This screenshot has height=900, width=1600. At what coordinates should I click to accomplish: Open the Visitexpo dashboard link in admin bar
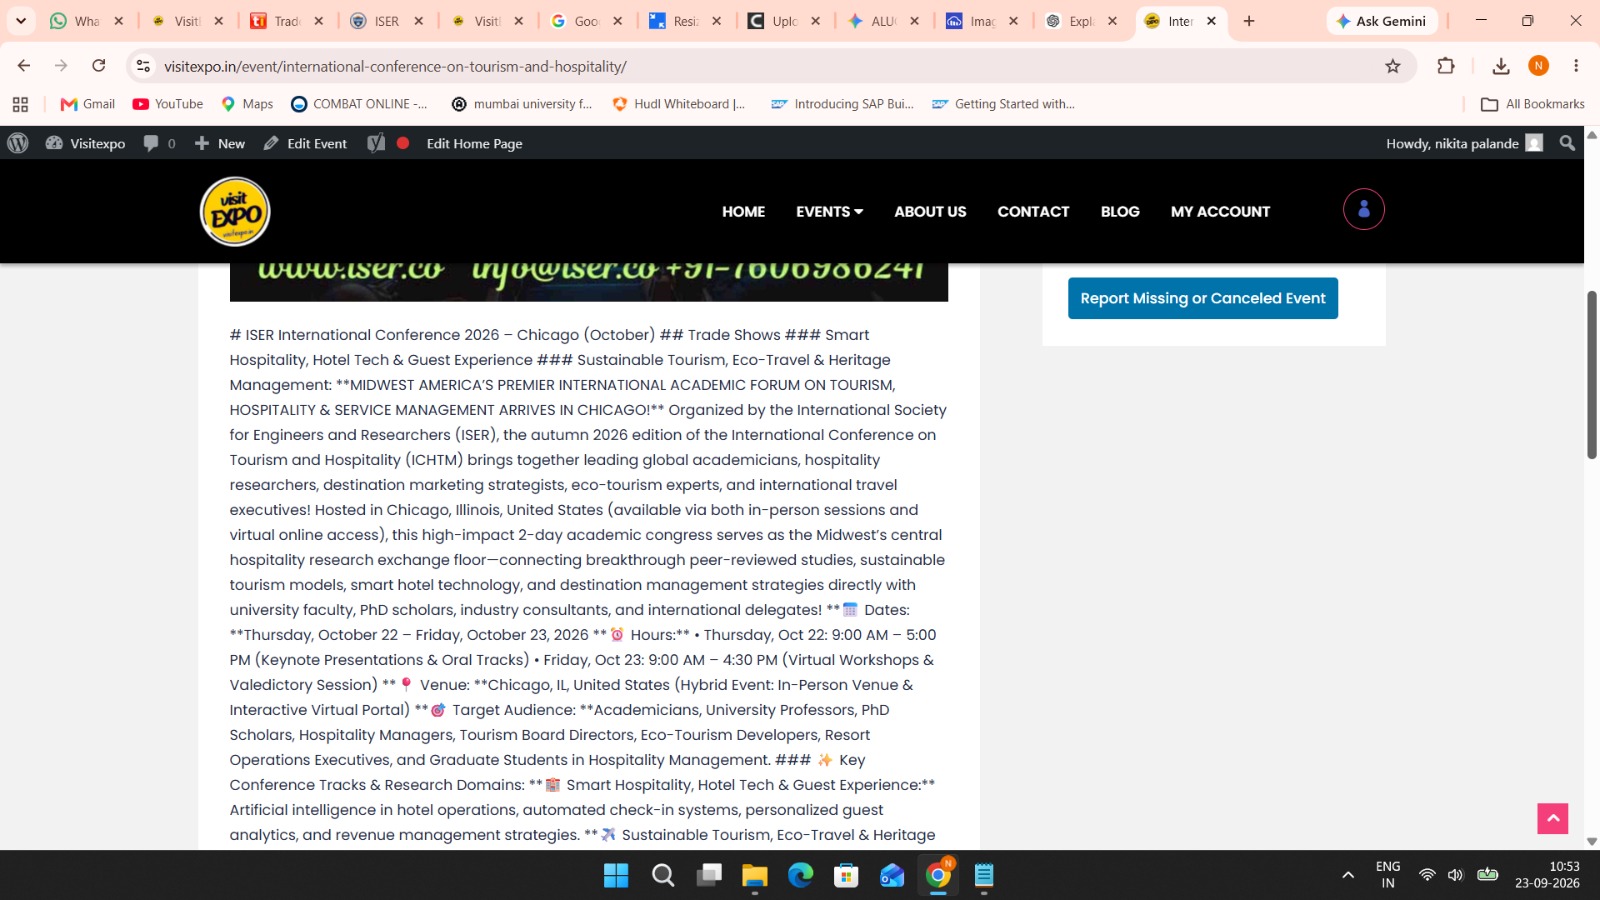pyautogui.click(x=85, y=143)
